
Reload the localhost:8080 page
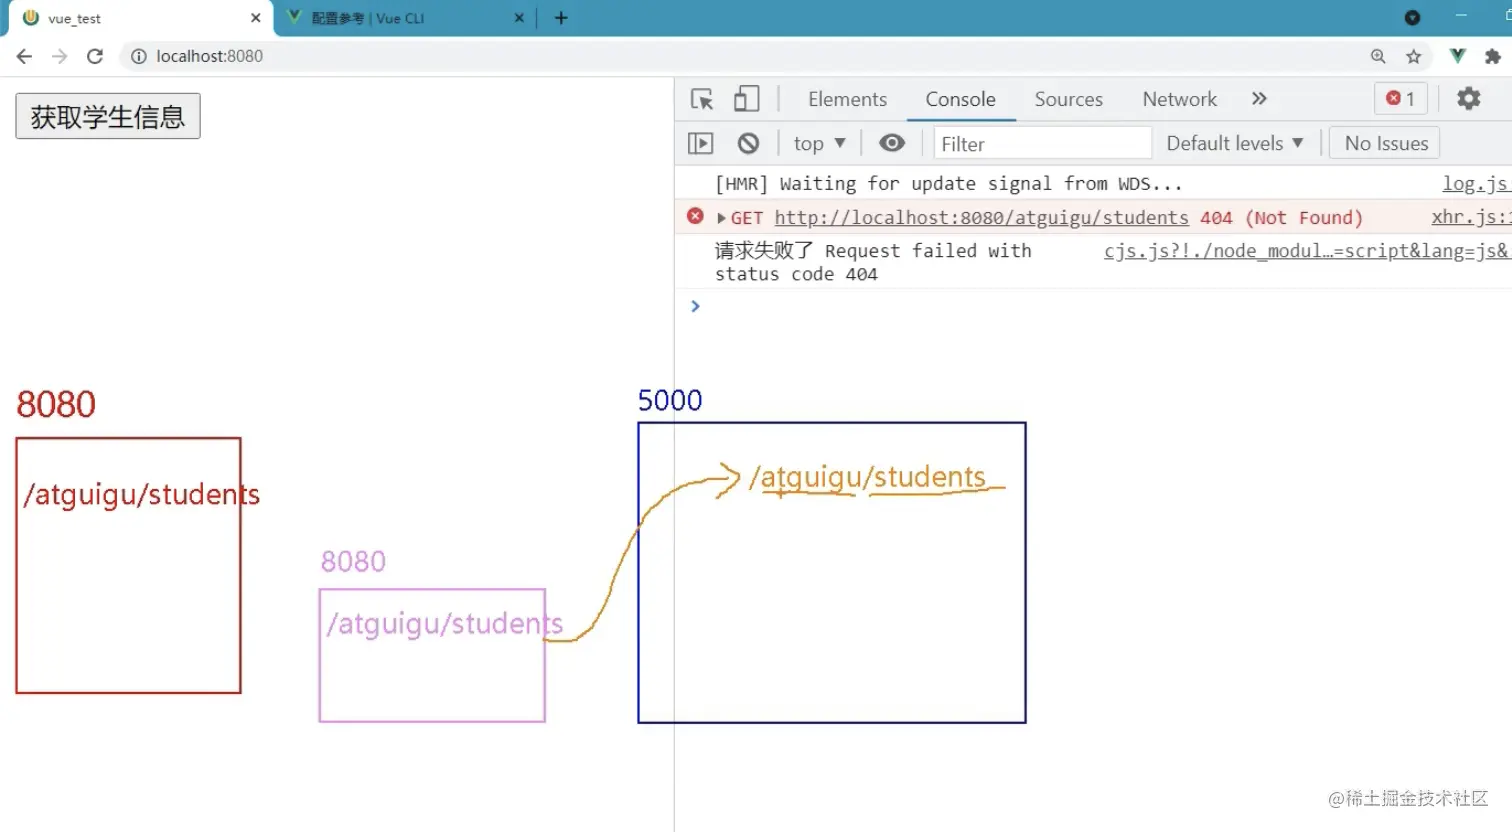[95, 56]
